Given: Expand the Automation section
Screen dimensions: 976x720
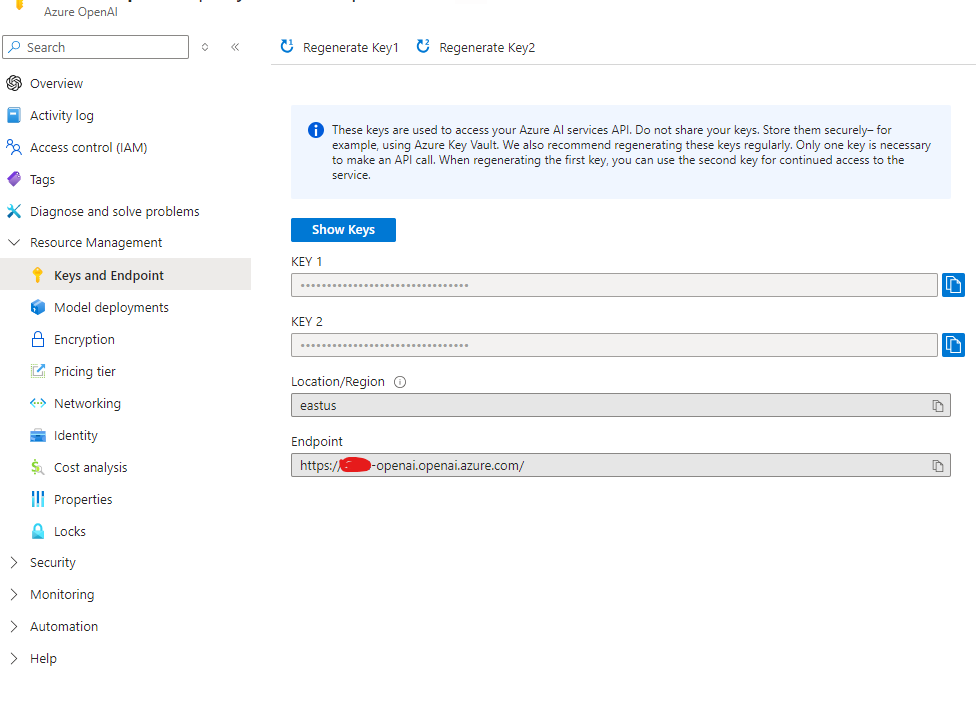Looking at the screenshot, I should [14, 626].
